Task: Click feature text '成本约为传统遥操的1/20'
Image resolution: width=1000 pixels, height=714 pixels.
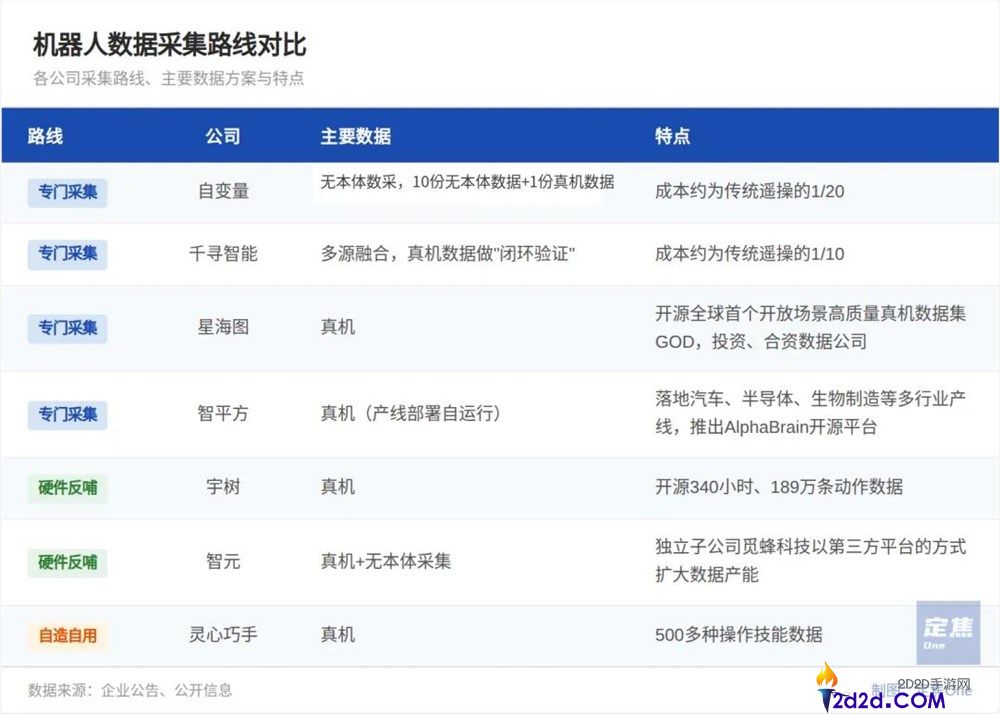Action: [x=749, y=191]
